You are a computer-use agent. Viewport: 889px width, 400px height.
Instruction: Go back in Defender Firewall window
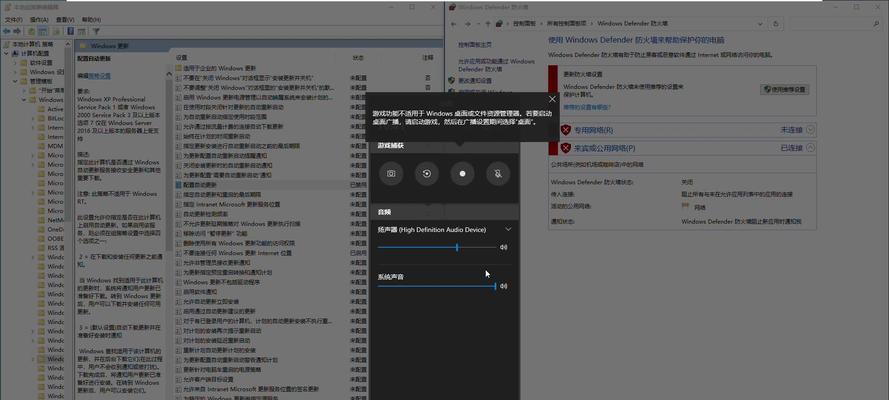click(x=453, y=24)
